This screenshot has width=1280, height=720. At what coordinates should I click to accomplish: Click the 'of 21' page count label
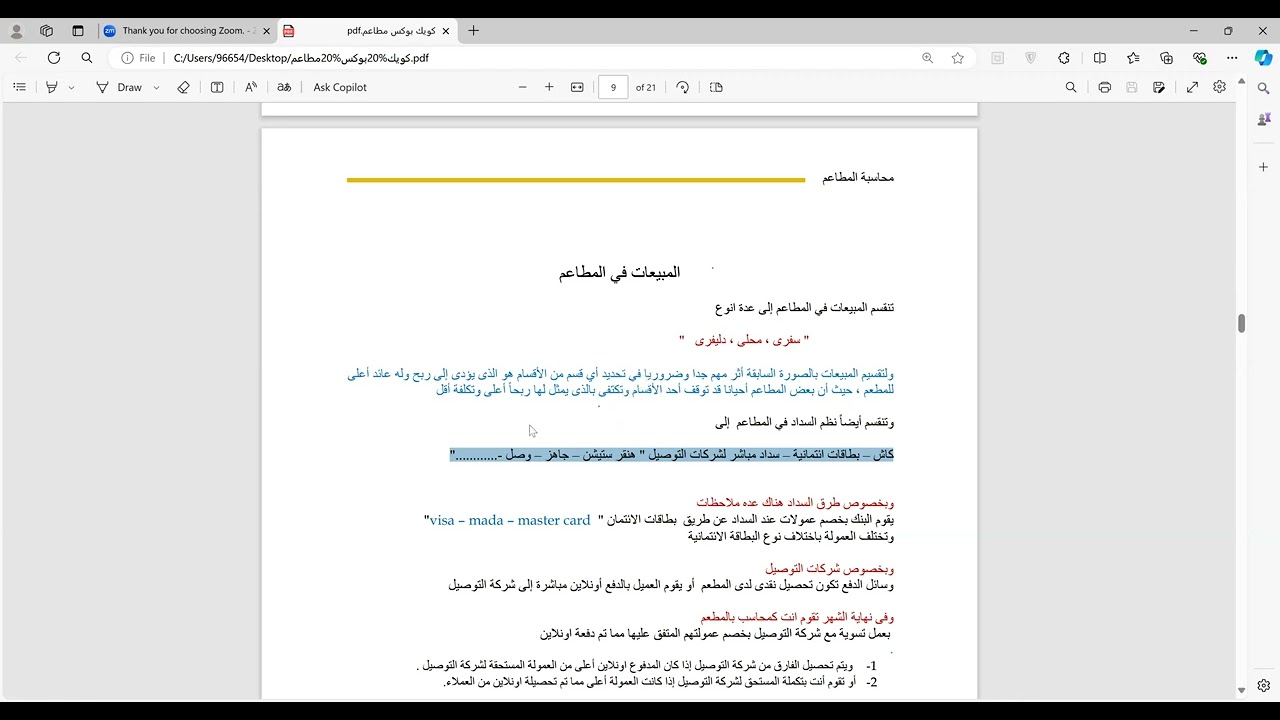pyautogui.click(x=646, y=87)
